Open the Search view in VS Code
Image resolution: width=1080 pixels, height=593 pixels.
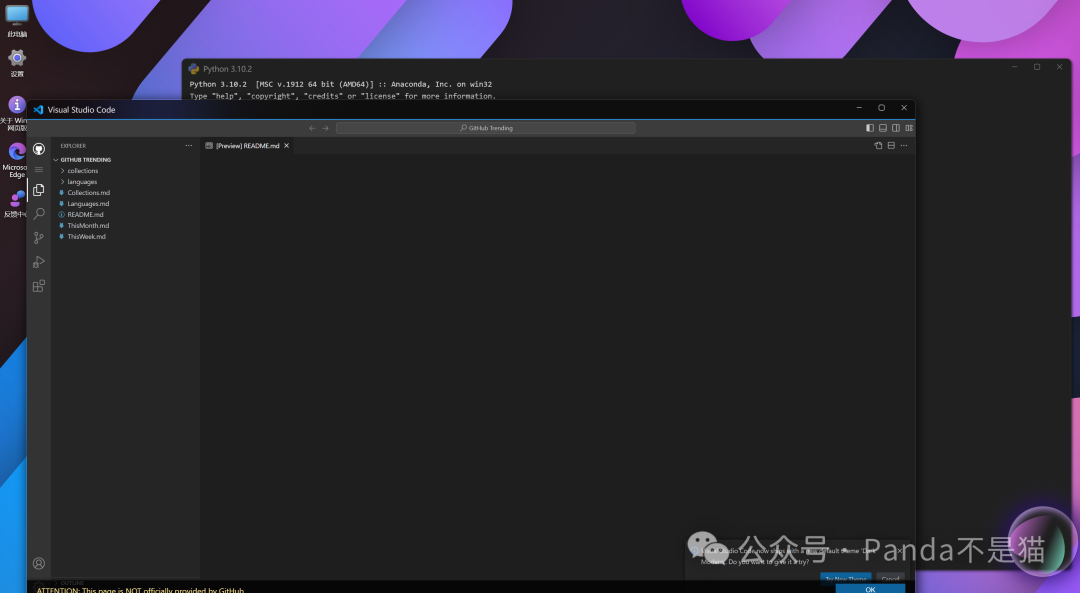tap(39, 214)
